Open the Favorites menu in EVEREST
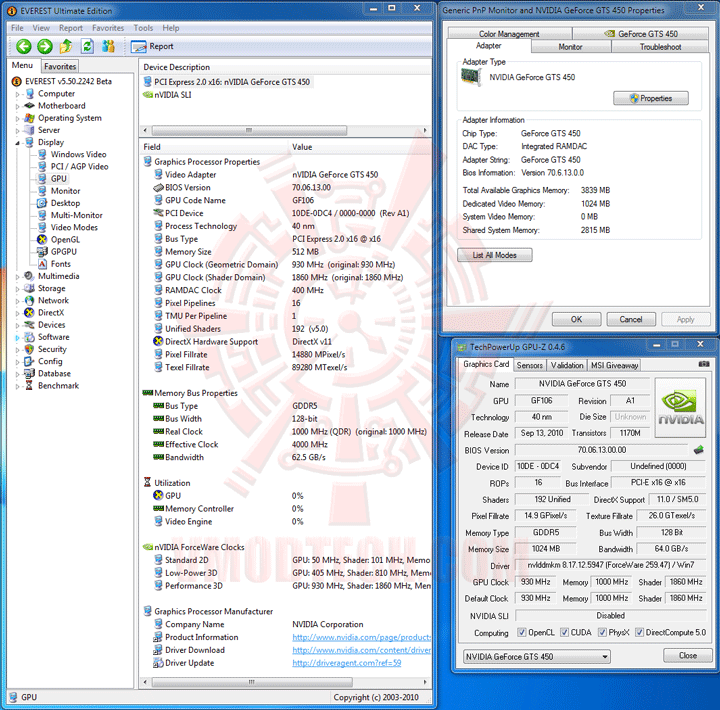The height and width of the screenshot is (710, 720). (108, 28)
